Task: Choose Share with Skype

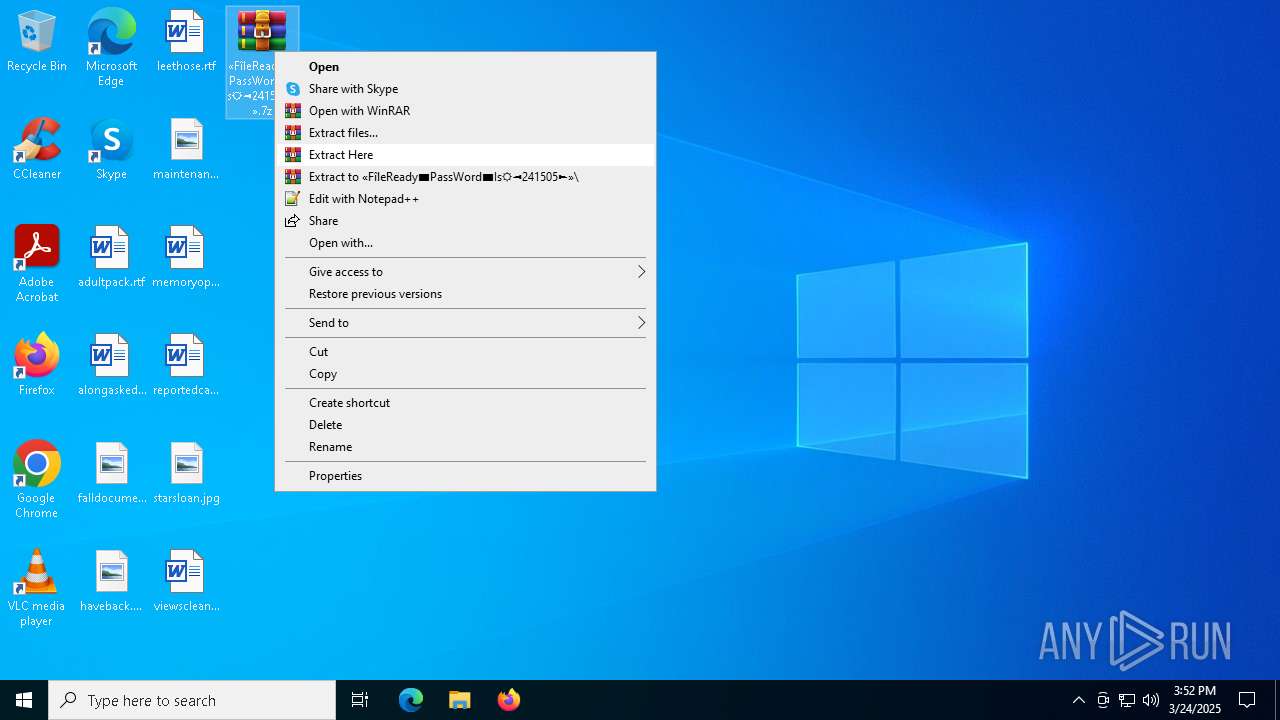Action: tap(465, 89)
